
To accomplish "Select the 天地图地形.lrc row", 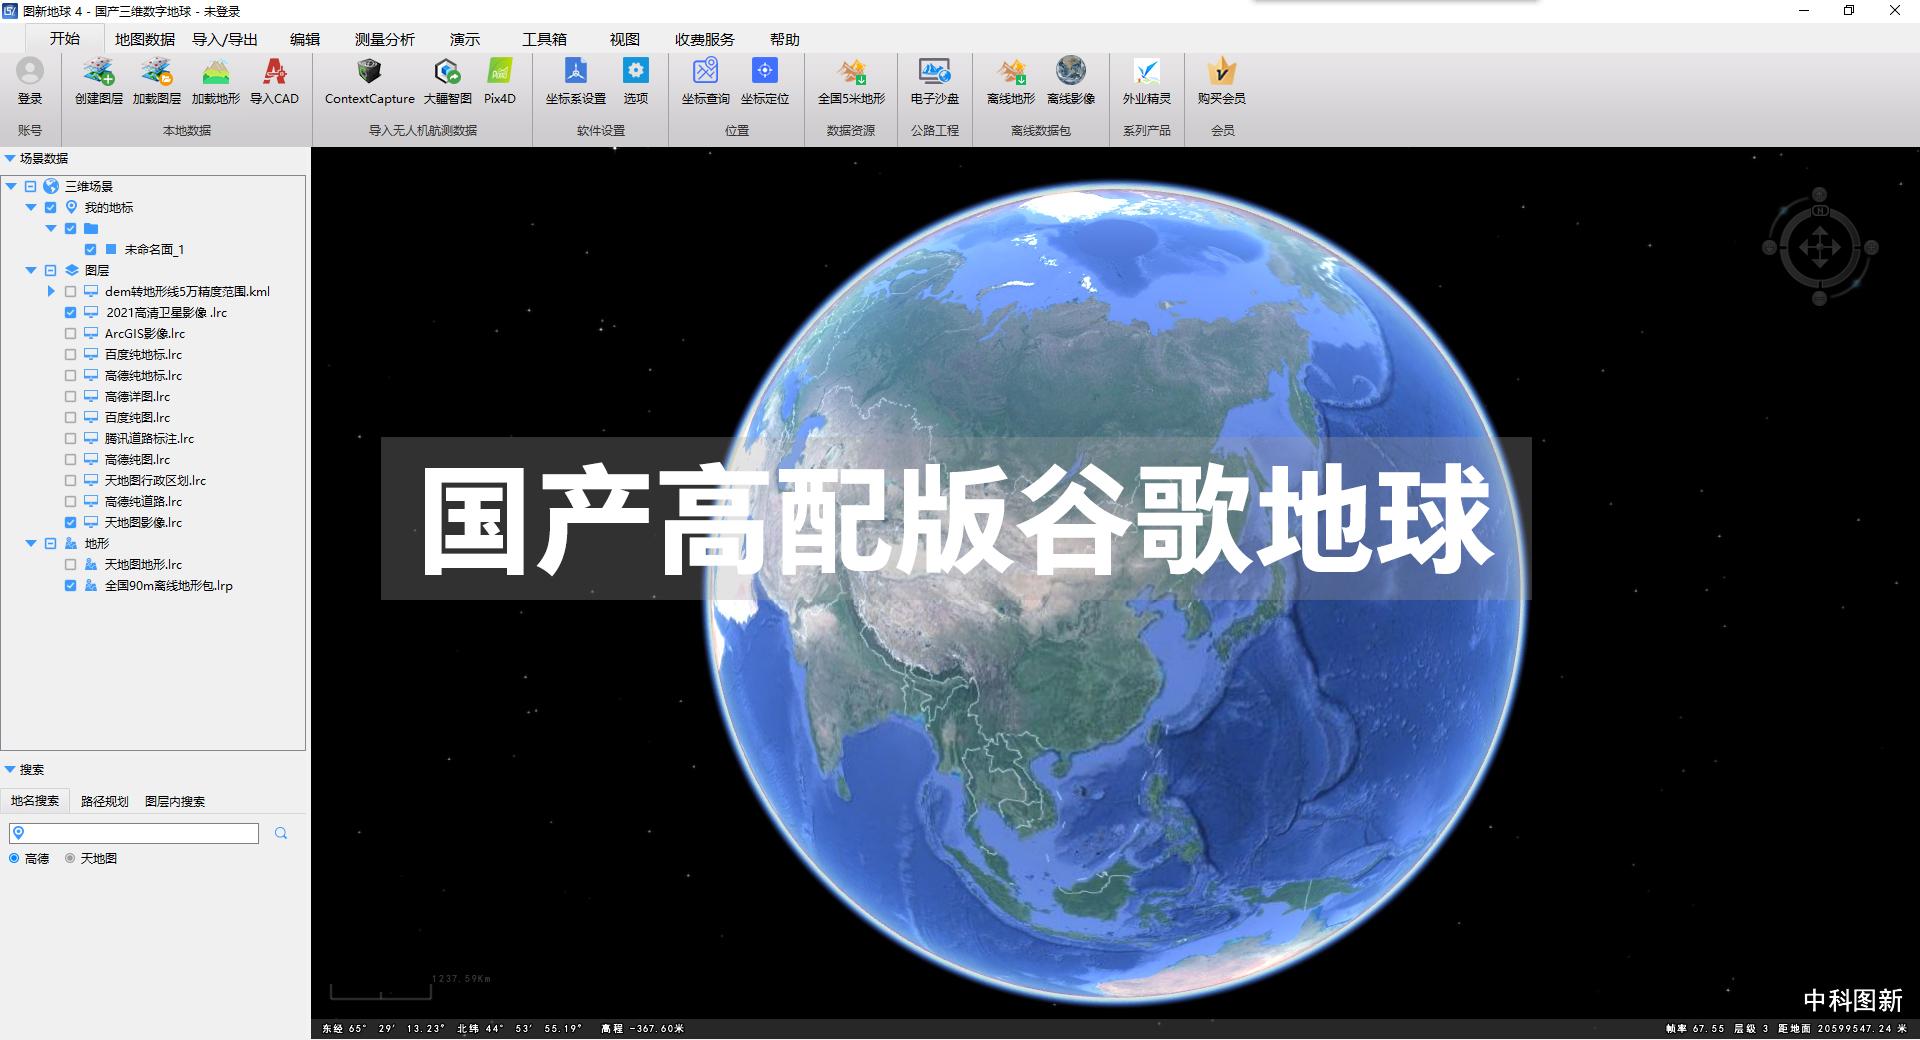I will click(x=143, y=564).
